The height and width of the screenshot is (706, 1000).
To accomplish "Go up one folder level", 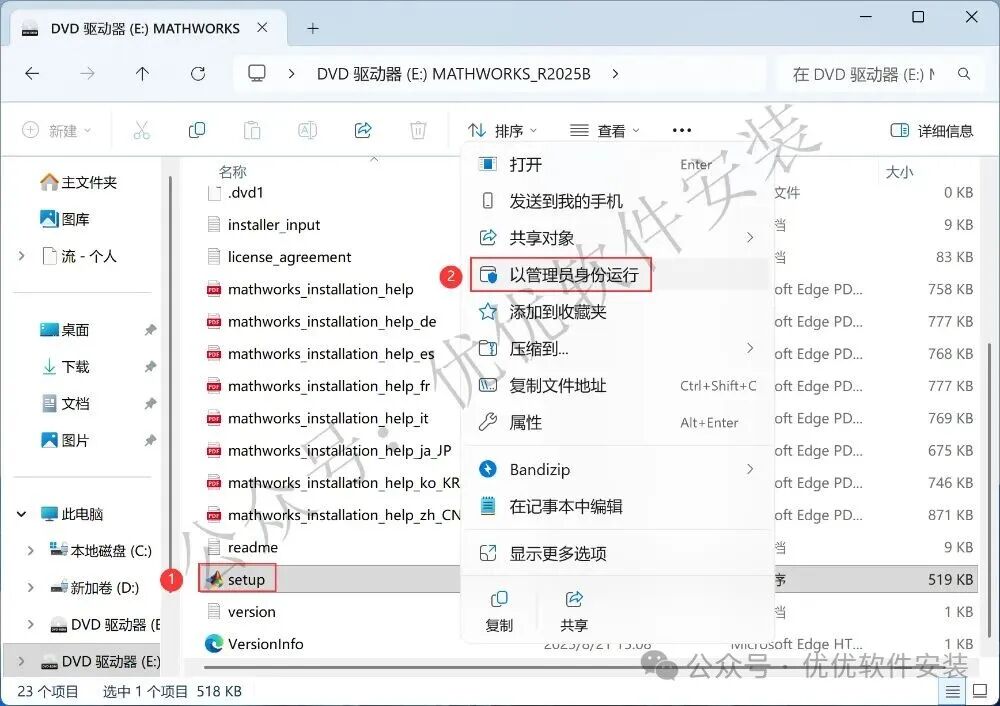I will click(142, 74).
